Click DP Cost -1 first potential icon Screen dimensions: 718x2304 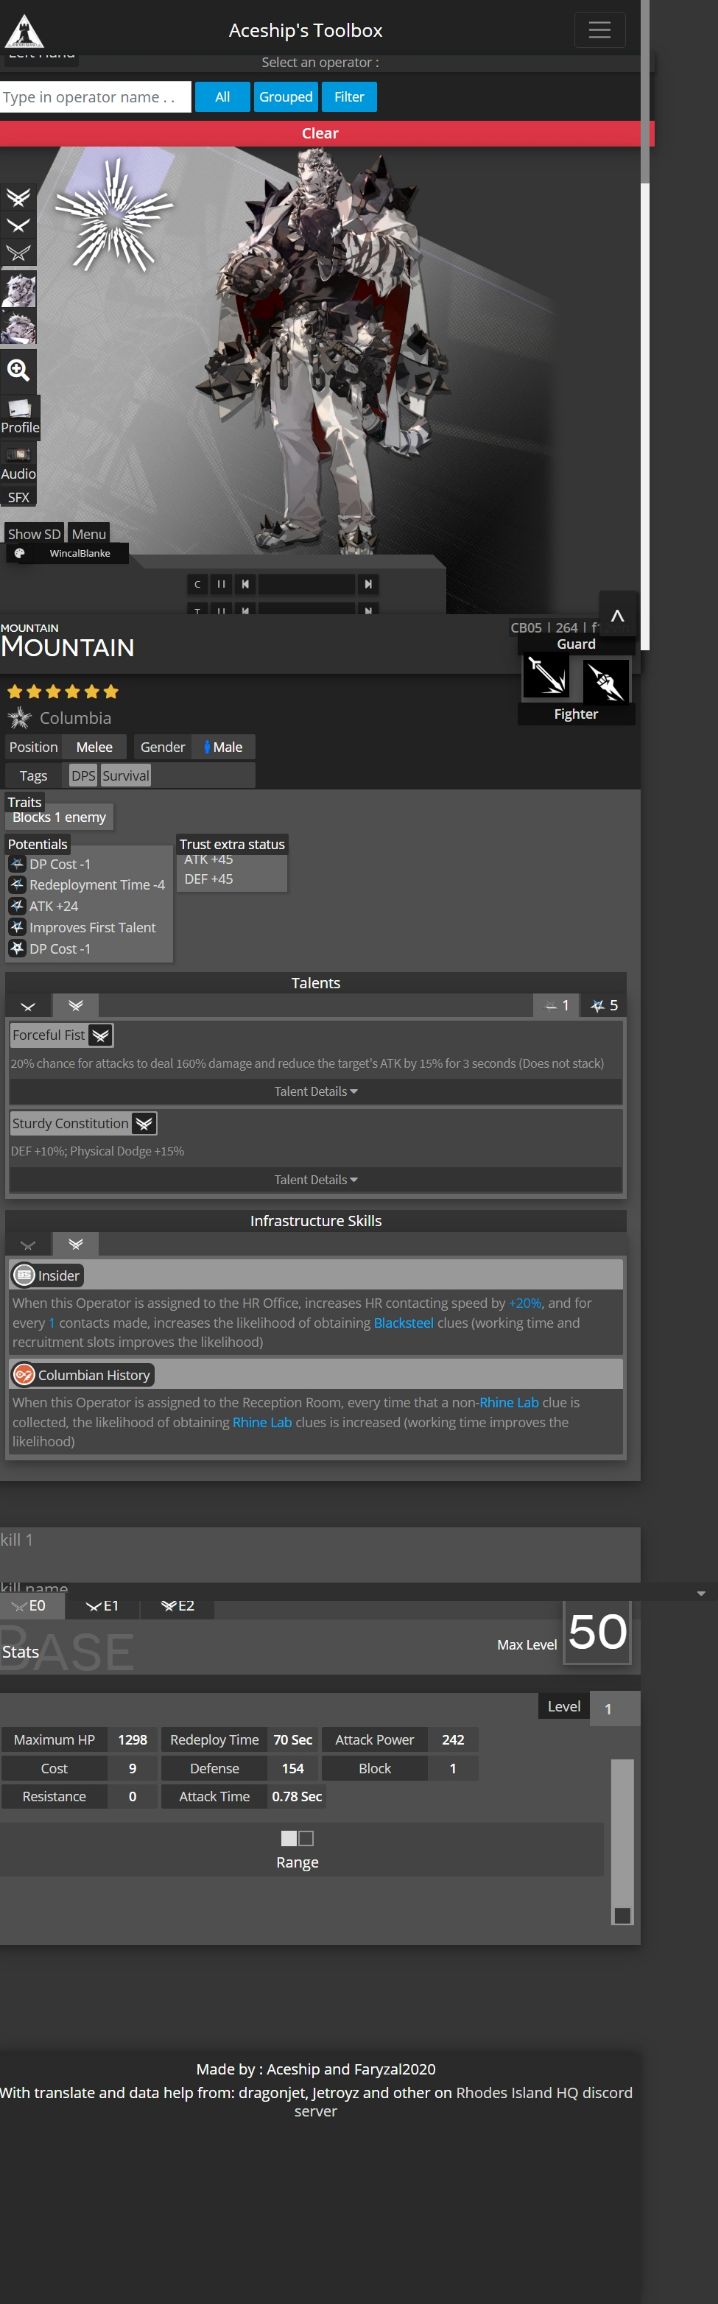click(17, 864)
